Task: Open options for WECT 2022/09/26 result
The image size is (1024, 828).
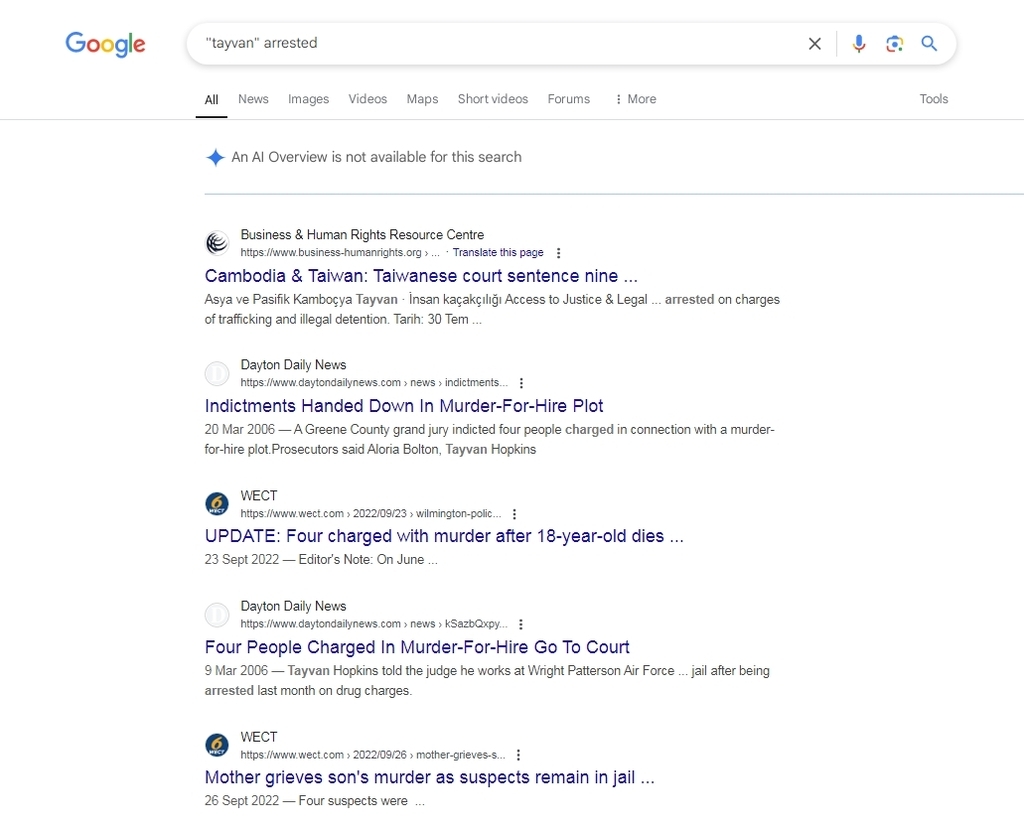Action: (518, 755)
